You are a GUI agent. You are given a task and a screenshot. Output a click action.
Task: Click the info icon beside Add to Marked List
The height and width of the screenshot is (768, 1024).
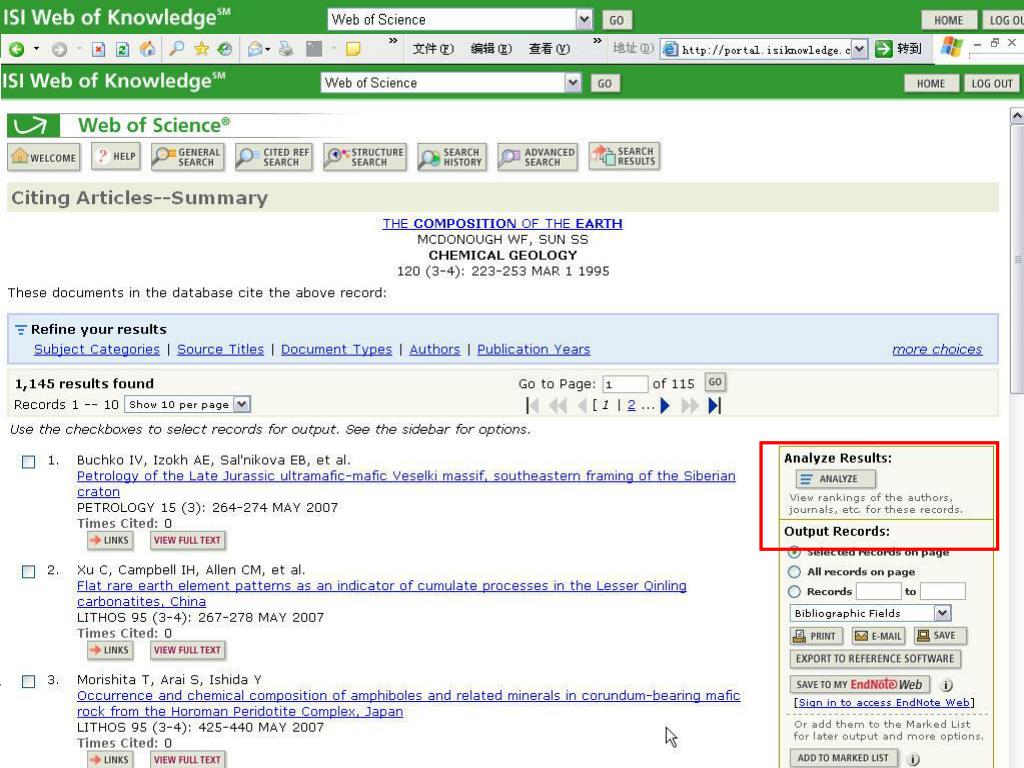(x=913, y=759)
